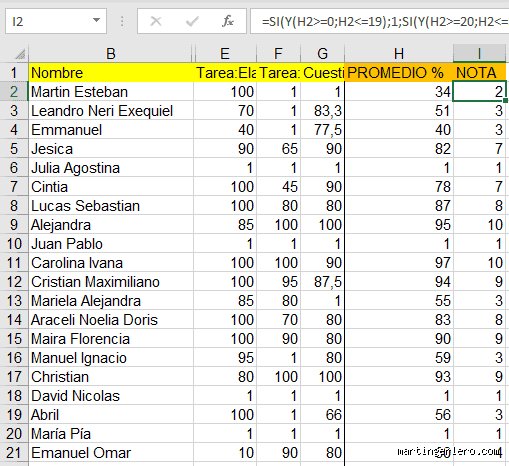Select the cell Cintia

click(x=111, y=187)
